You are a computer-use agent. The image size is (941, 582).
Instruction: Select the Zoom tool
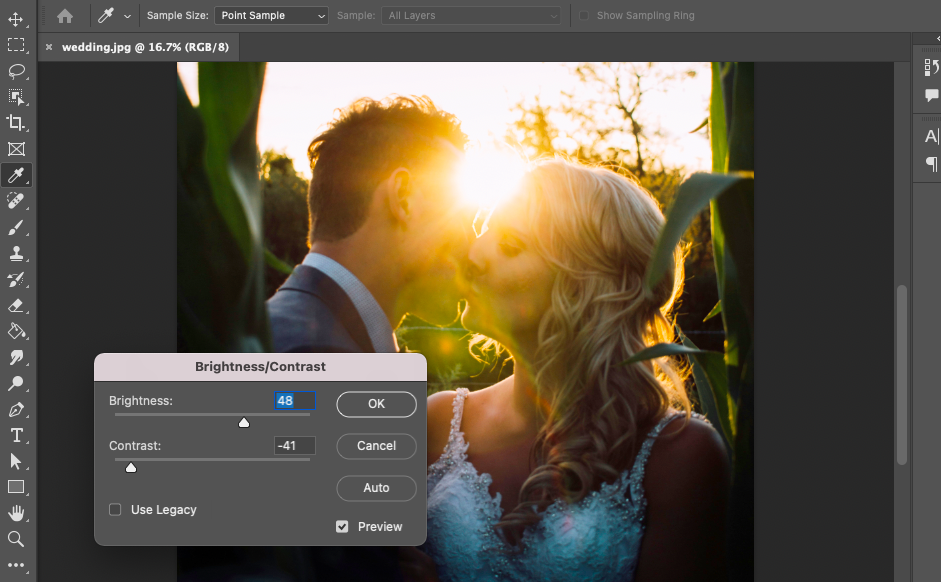[x=16, y=539]
